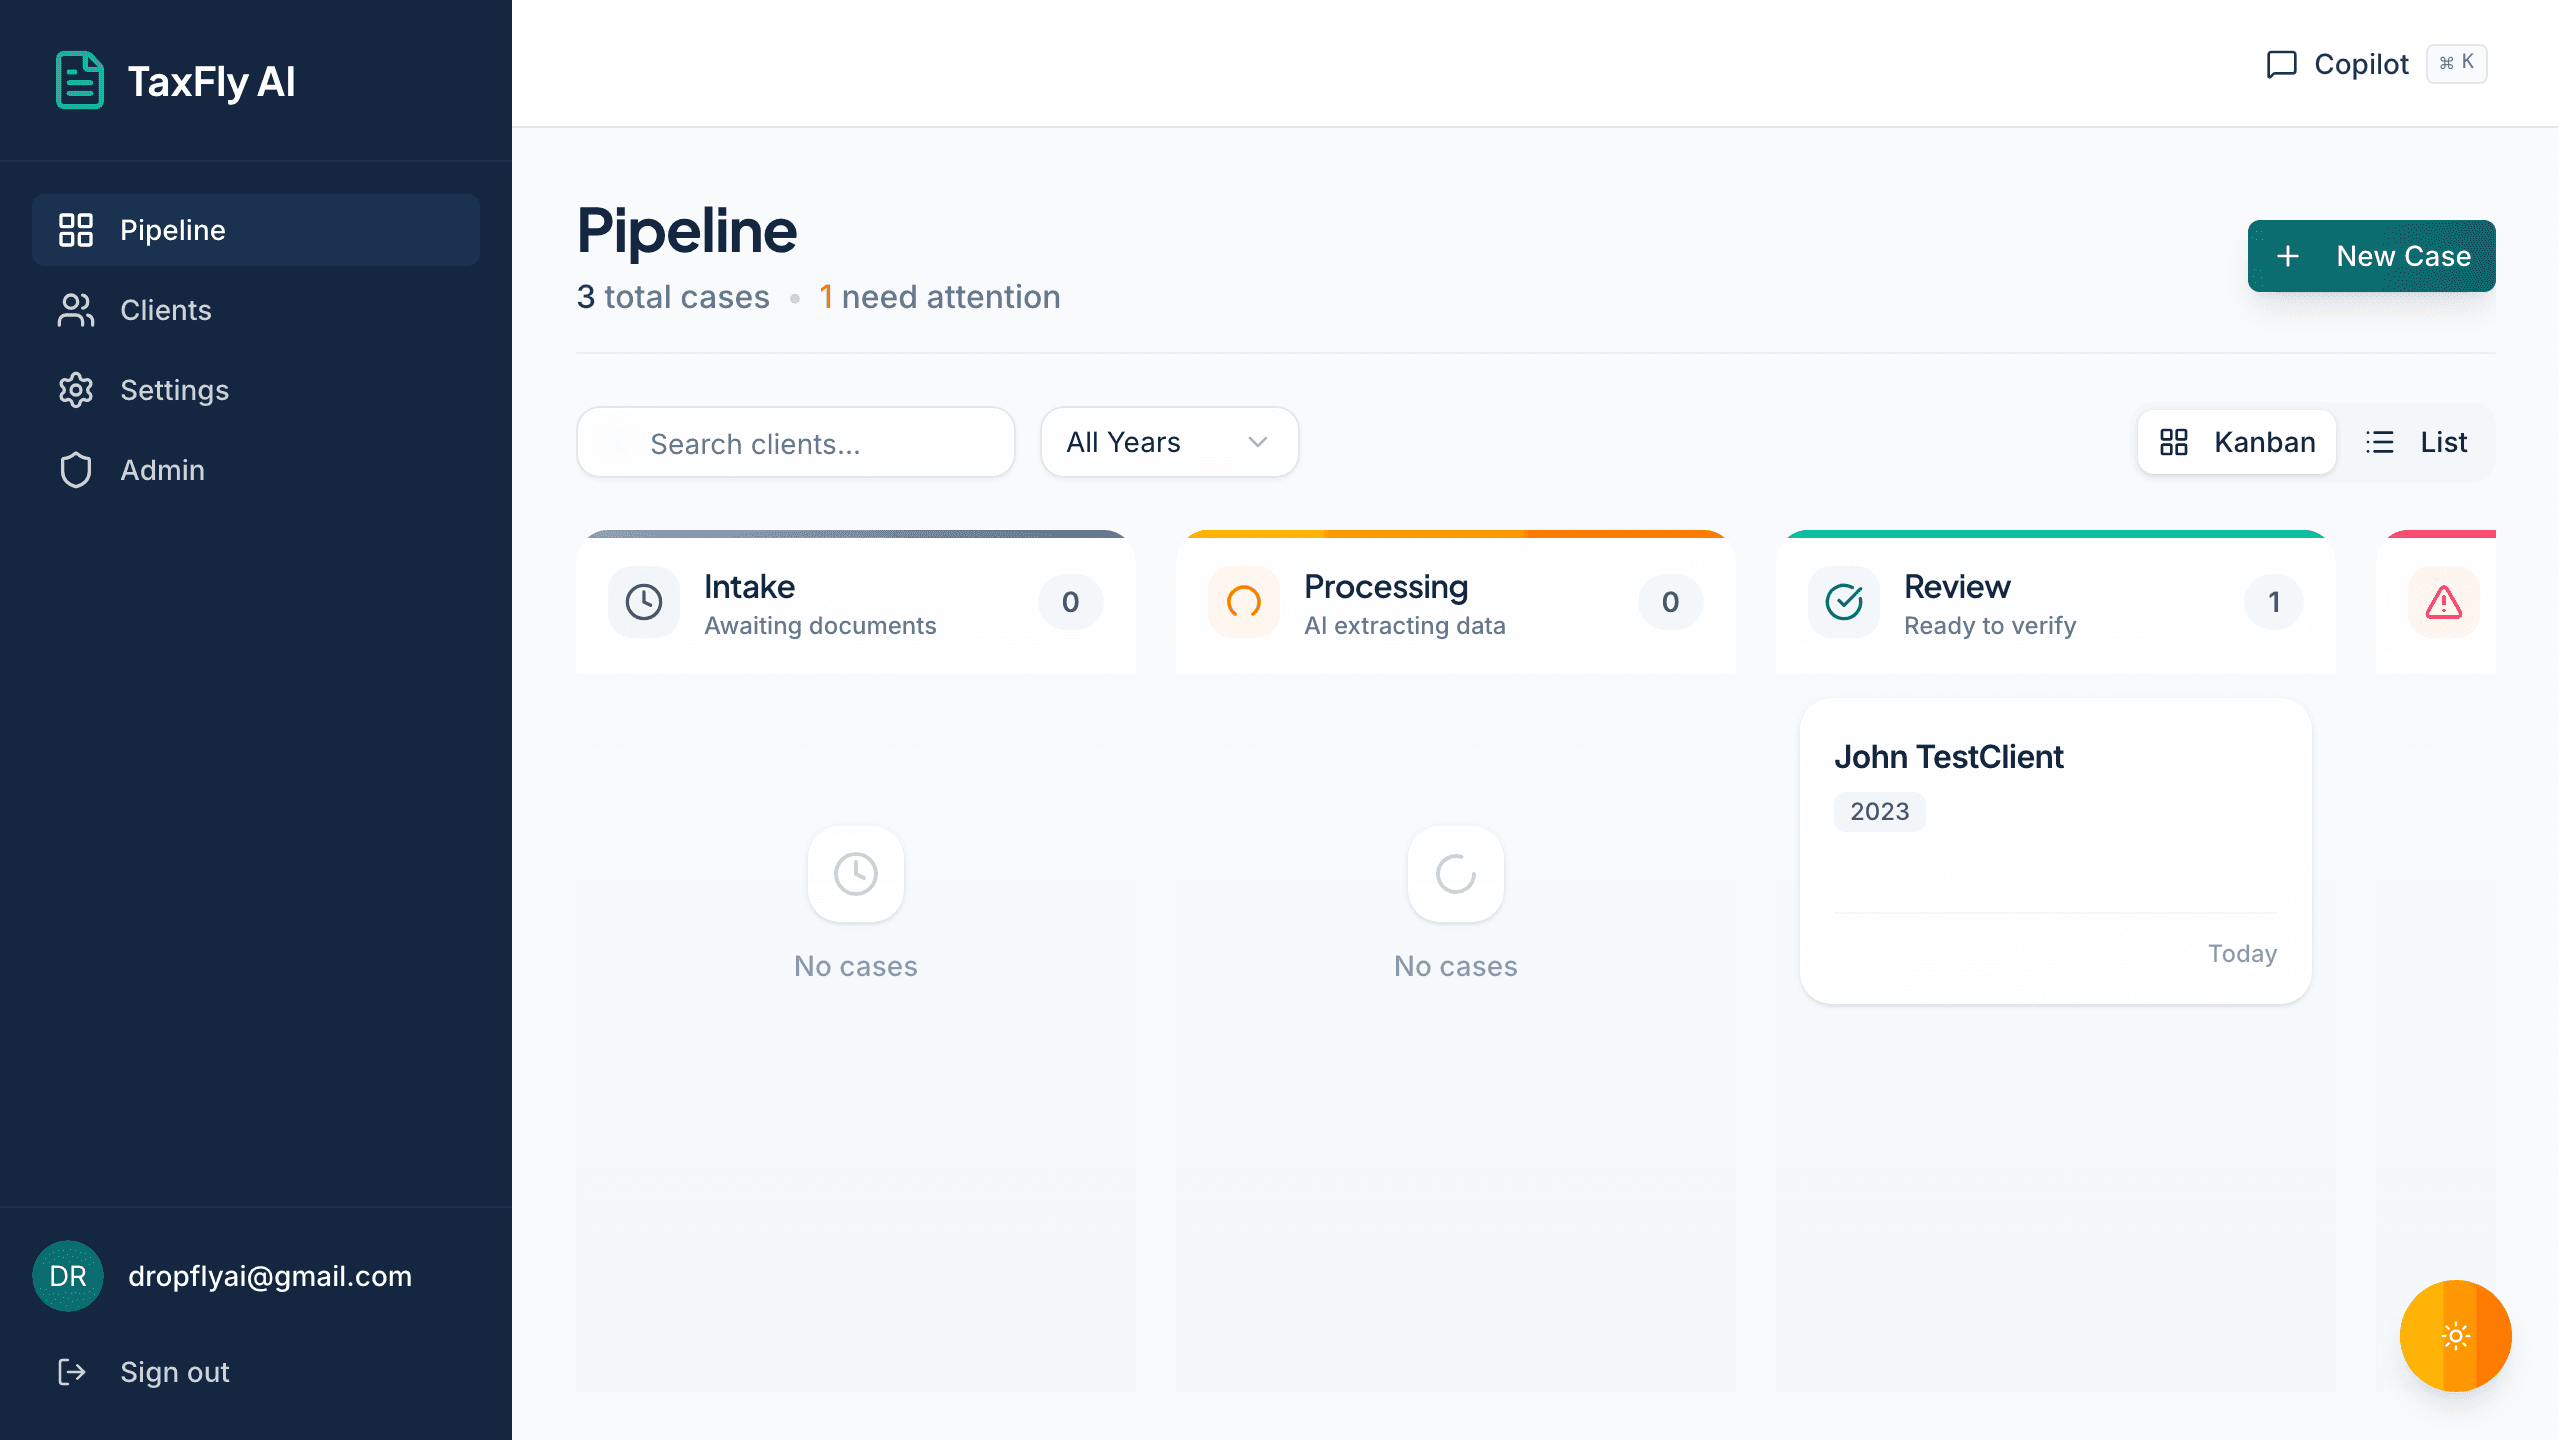Click the Intake column clock icon

[644, 602]
